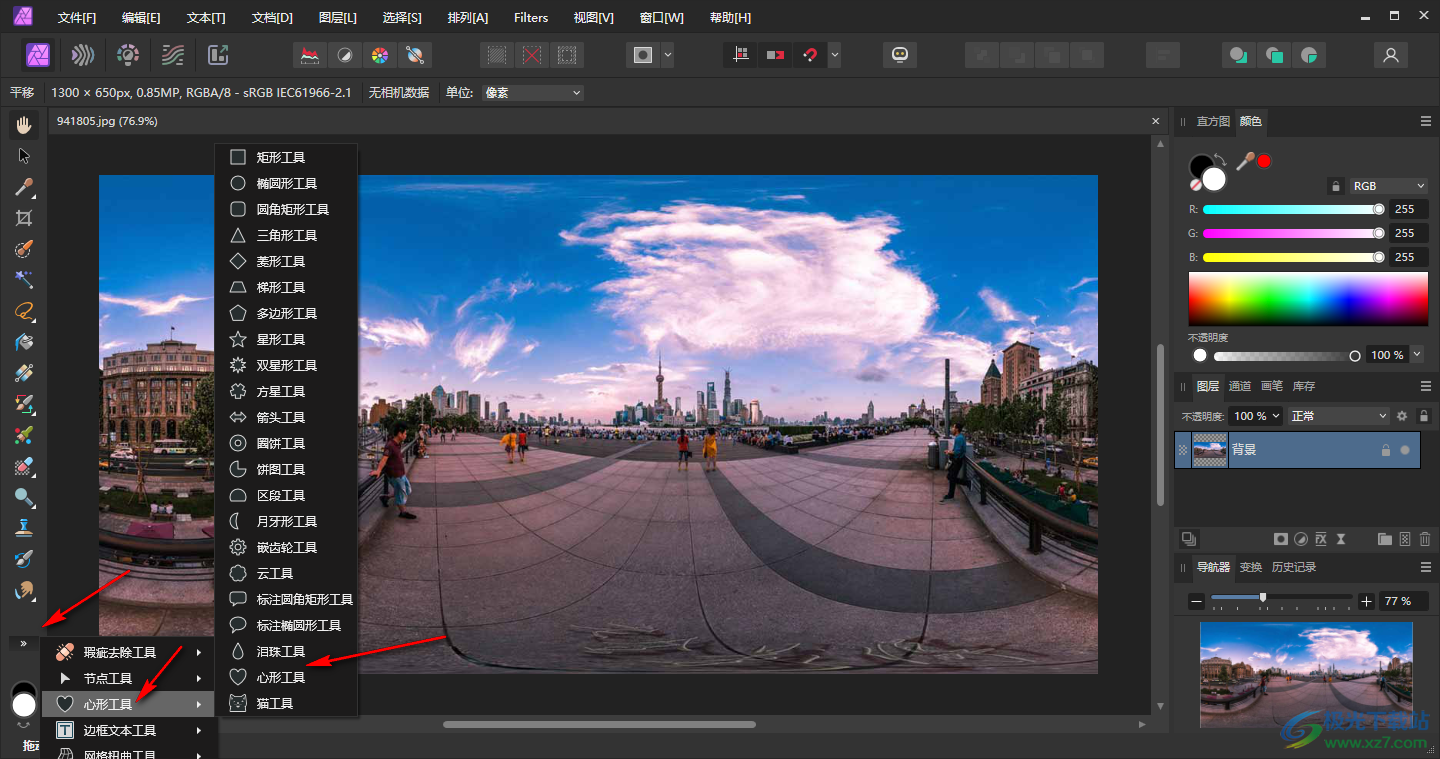Open the 图层[L] menu

[x=337, y=18]
